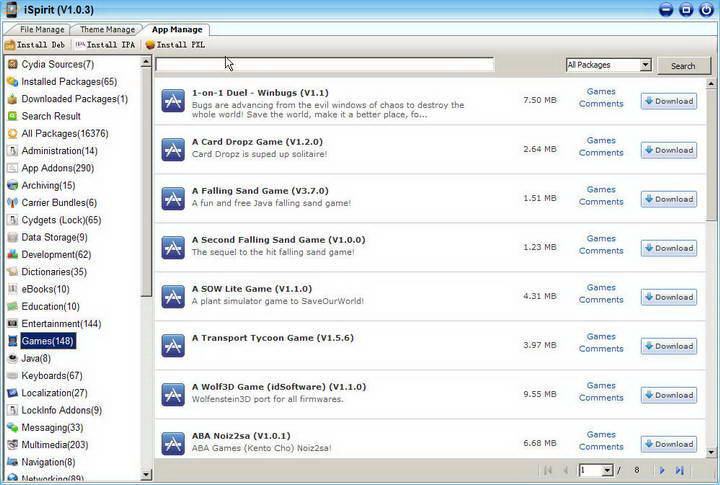Download ABA Noiz2sa
Image resolution: width=720 pixels, height=485 pixels.
point(669,444)
